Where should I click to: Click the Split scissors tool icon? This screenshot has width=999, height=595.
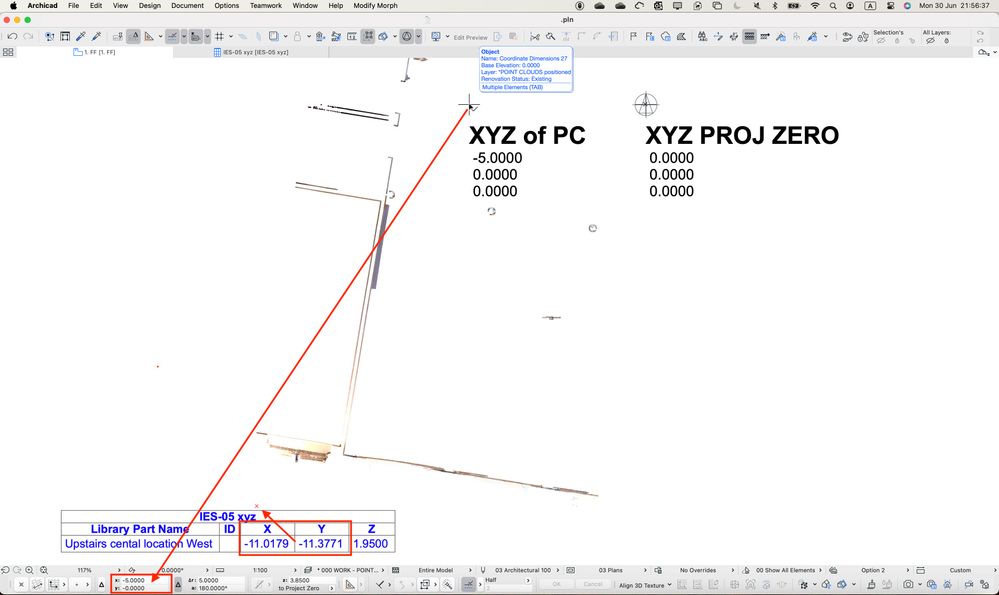click(x=535, y=37)
